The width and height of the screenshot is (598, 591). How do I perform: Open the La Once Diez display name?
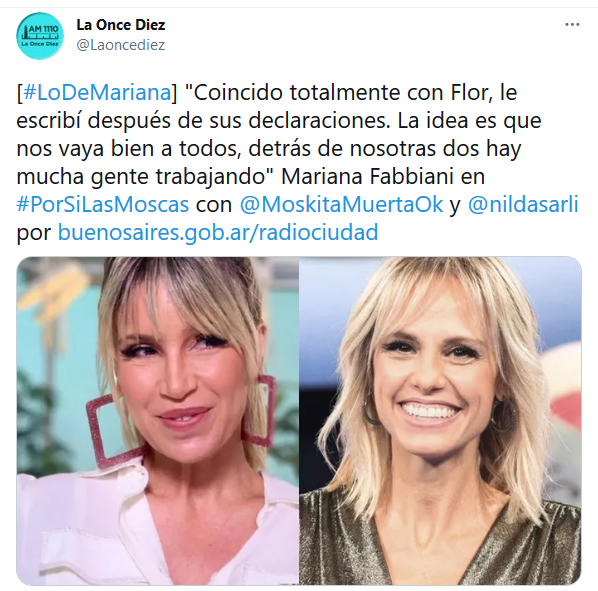pyautogui.click(x=121, y=25)
